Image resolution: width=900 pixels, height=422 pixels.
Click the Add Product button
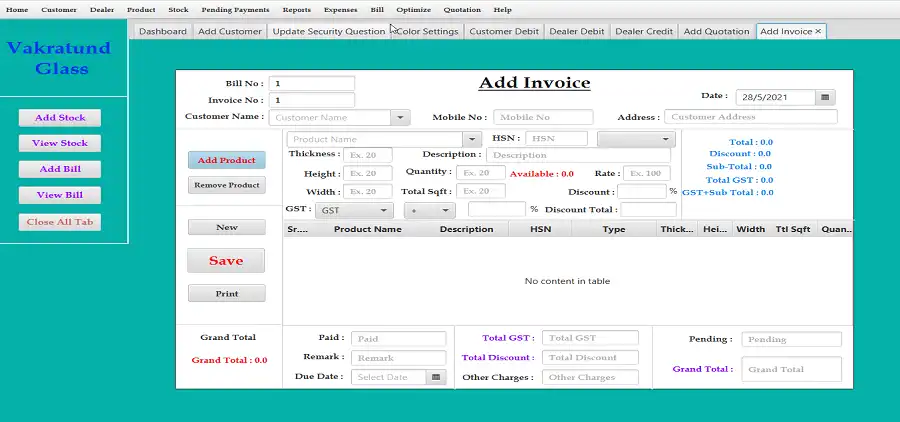click(226, 160)
